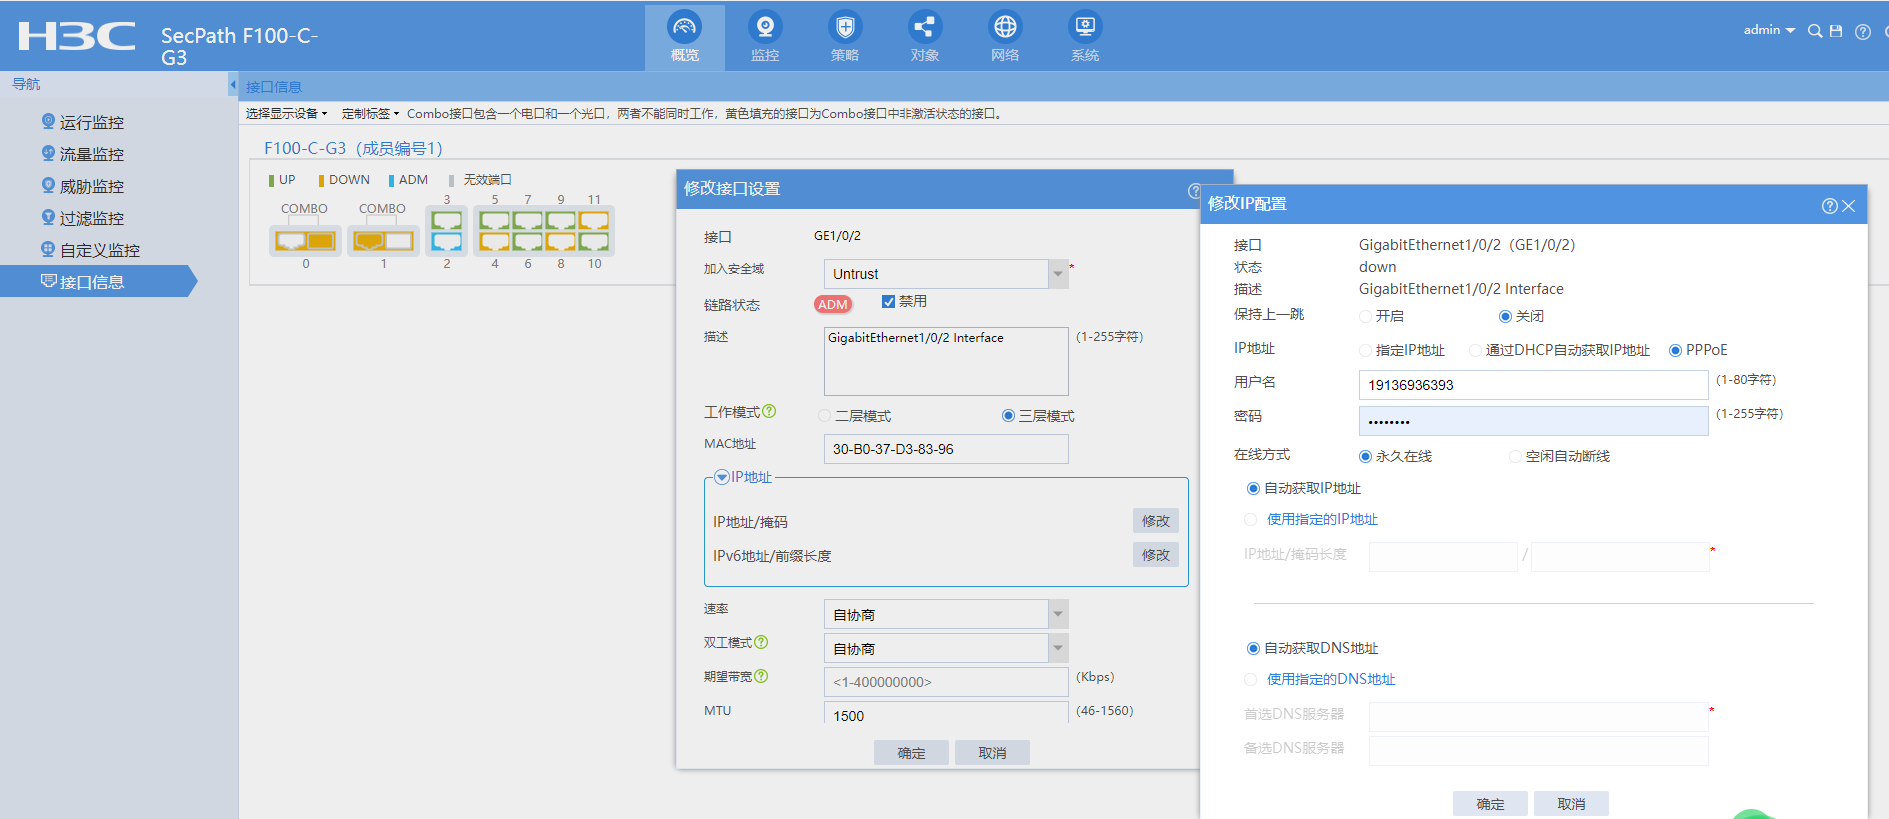Click the search magnifier icon near admin
The height and width of the screenshot is (819, 1889).
pos(1814,31)
